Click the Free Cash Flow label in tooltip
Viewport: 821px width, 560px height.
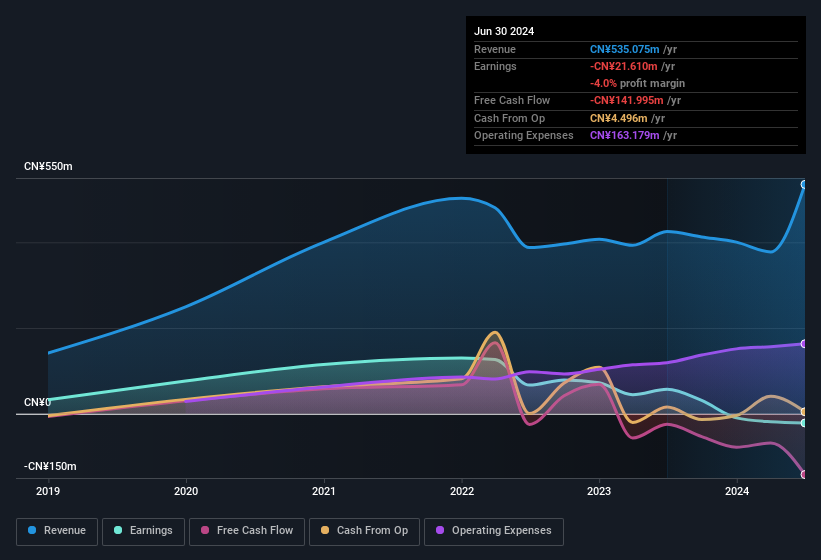[512, 100]
